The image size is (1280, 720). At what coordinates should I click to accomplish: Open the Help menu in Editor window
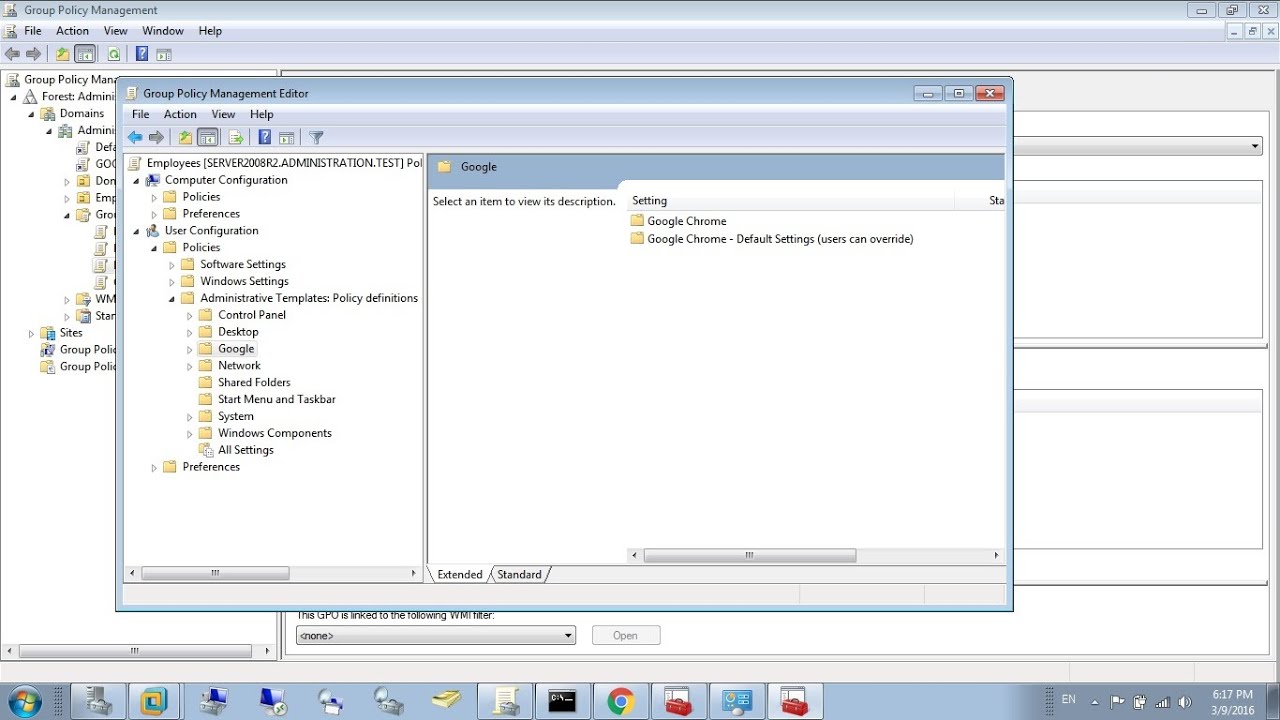(261, 114)
